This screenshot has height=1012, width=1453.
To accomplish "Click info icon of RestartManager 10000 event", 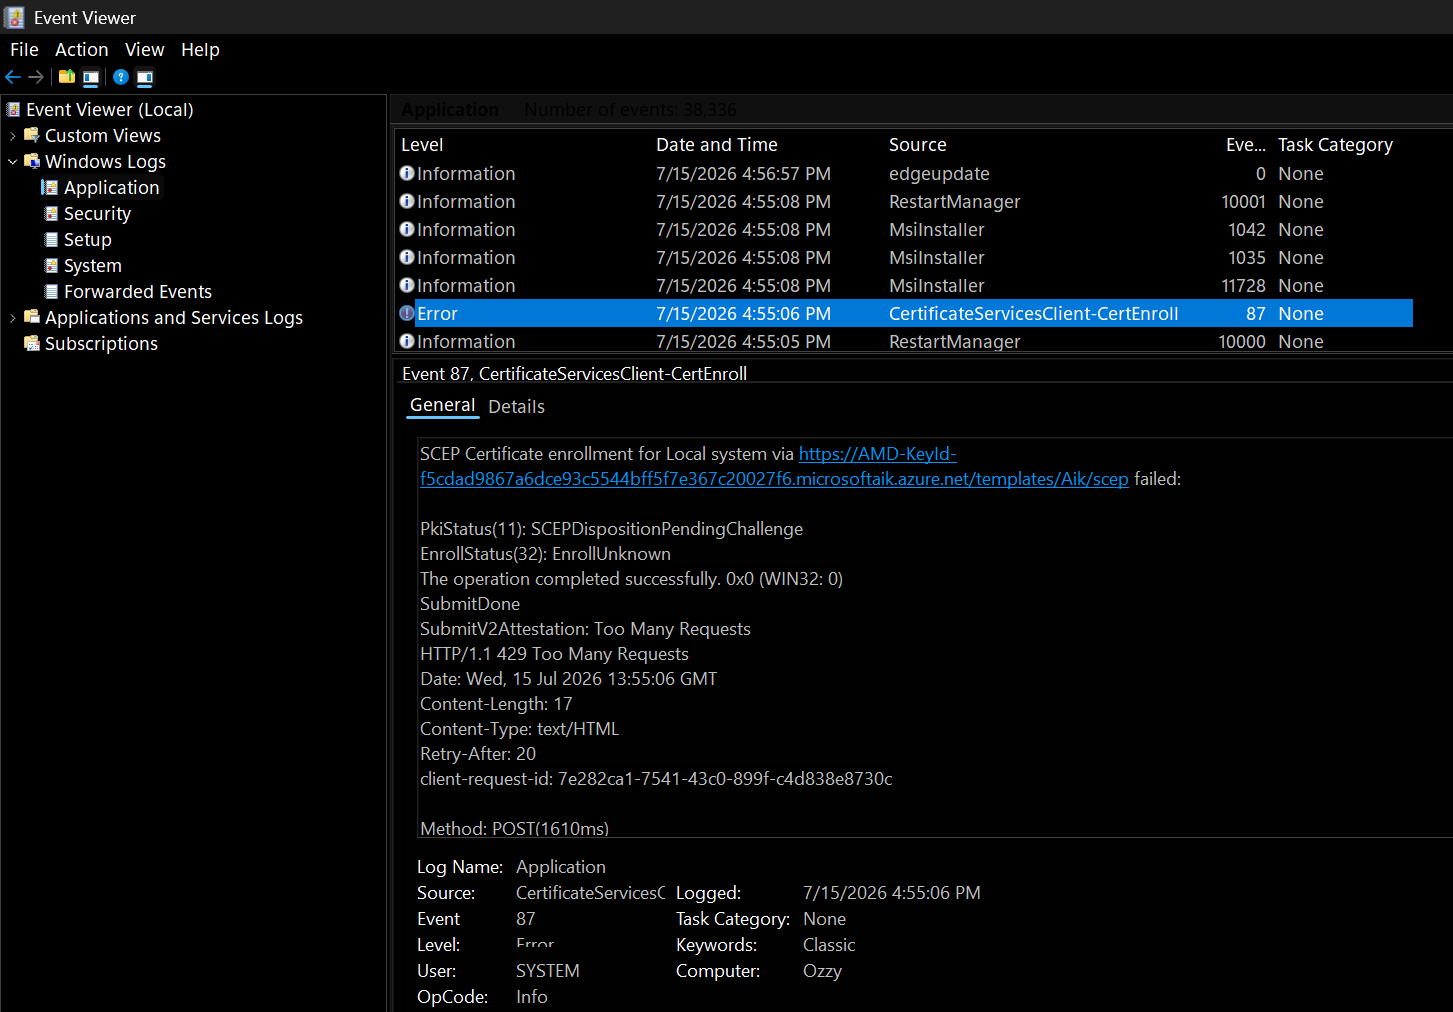I will click(x=407, y=341).
